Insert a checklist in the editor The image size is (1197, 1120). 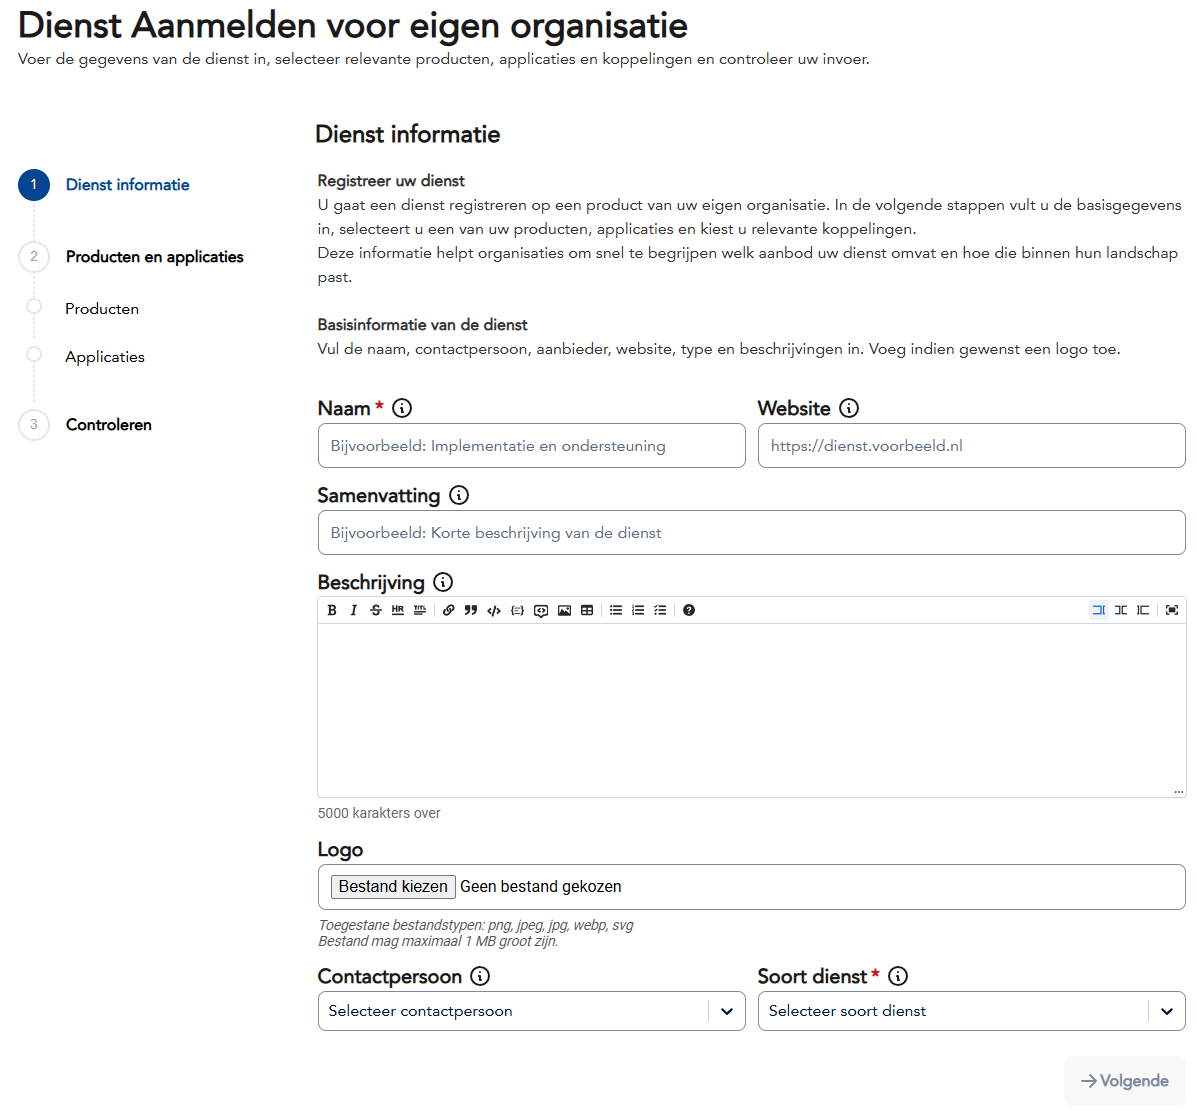coord(660,610)
